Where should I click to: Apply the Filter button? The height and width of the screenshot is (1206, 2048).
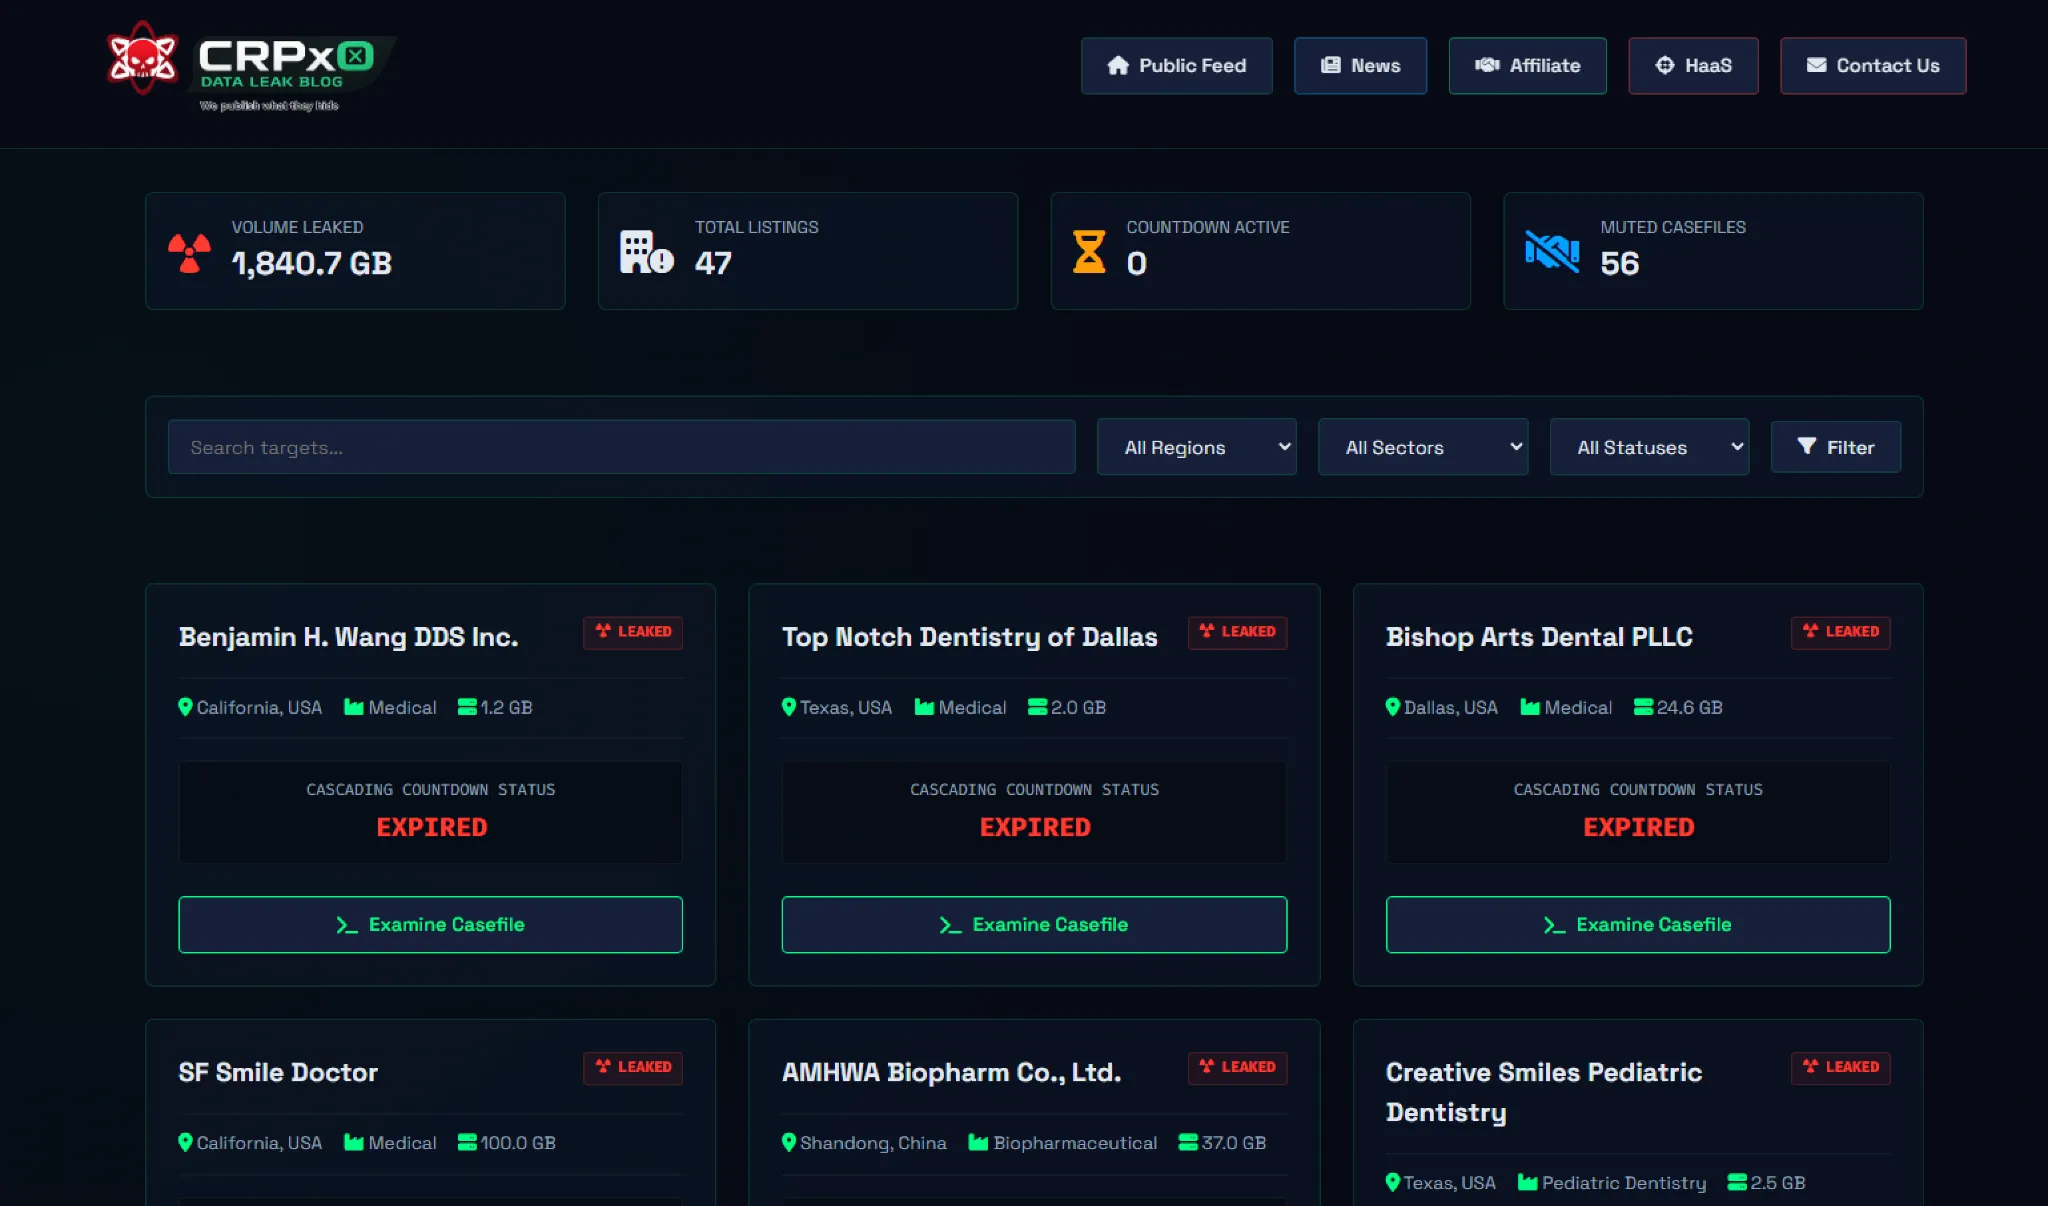1836,447
